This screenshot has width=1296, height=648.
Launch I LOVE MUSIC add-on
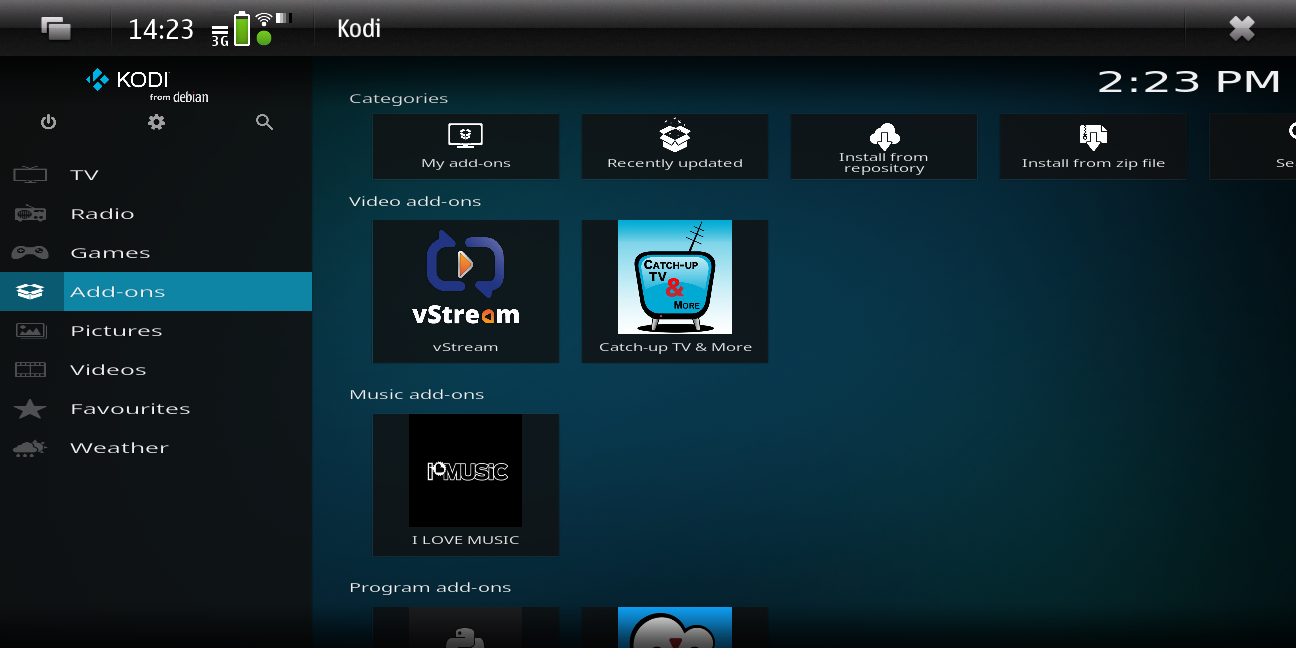(x=466, y=484)
